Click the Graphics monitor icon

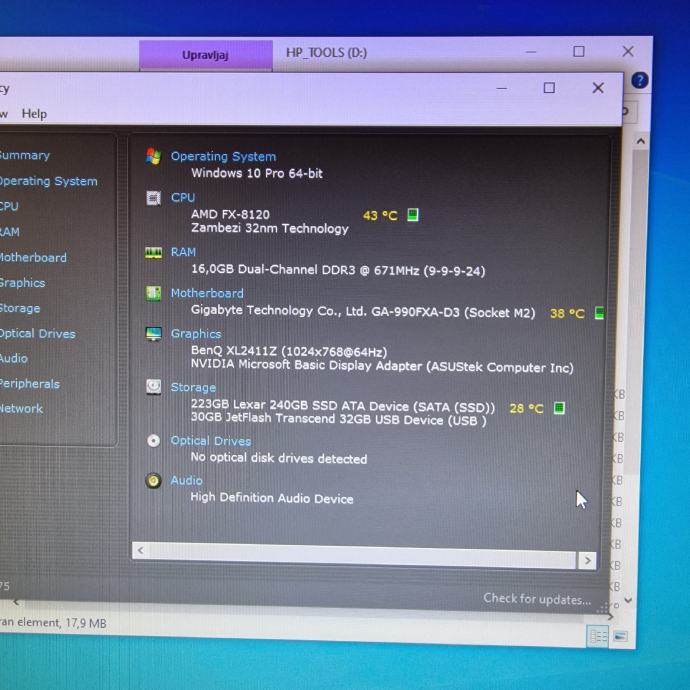(153, 334)
